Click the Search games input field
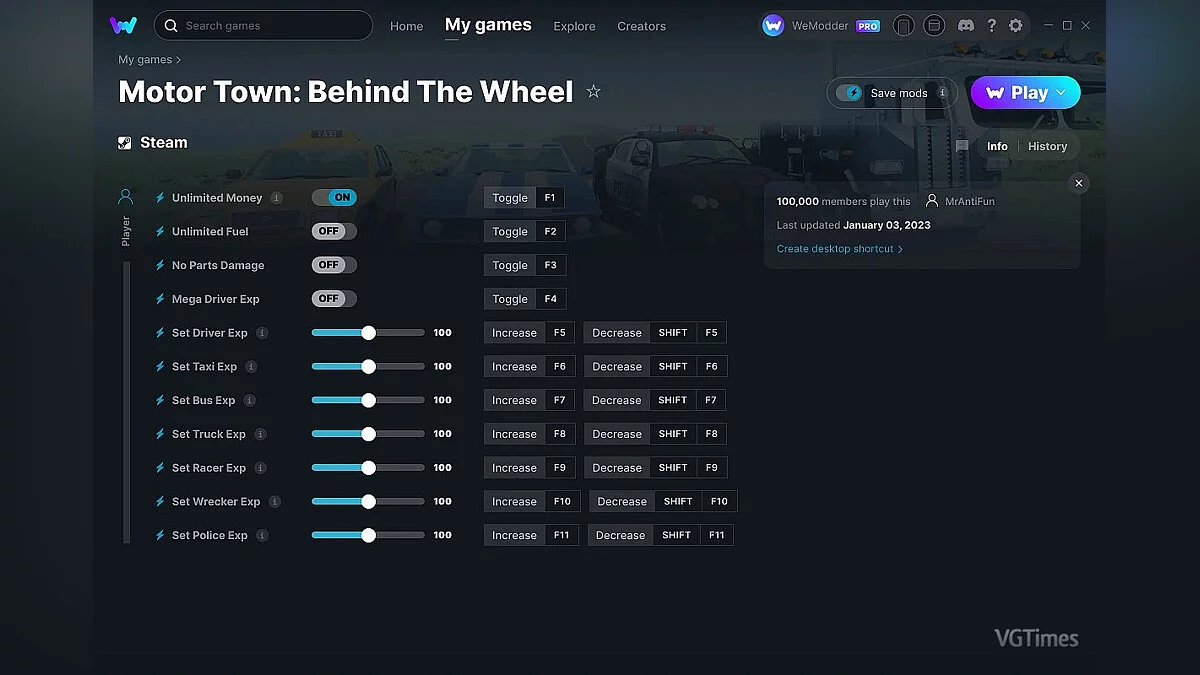Image resolution: width=1200 pixels, height=675 pixels. (x=263, y=25)
